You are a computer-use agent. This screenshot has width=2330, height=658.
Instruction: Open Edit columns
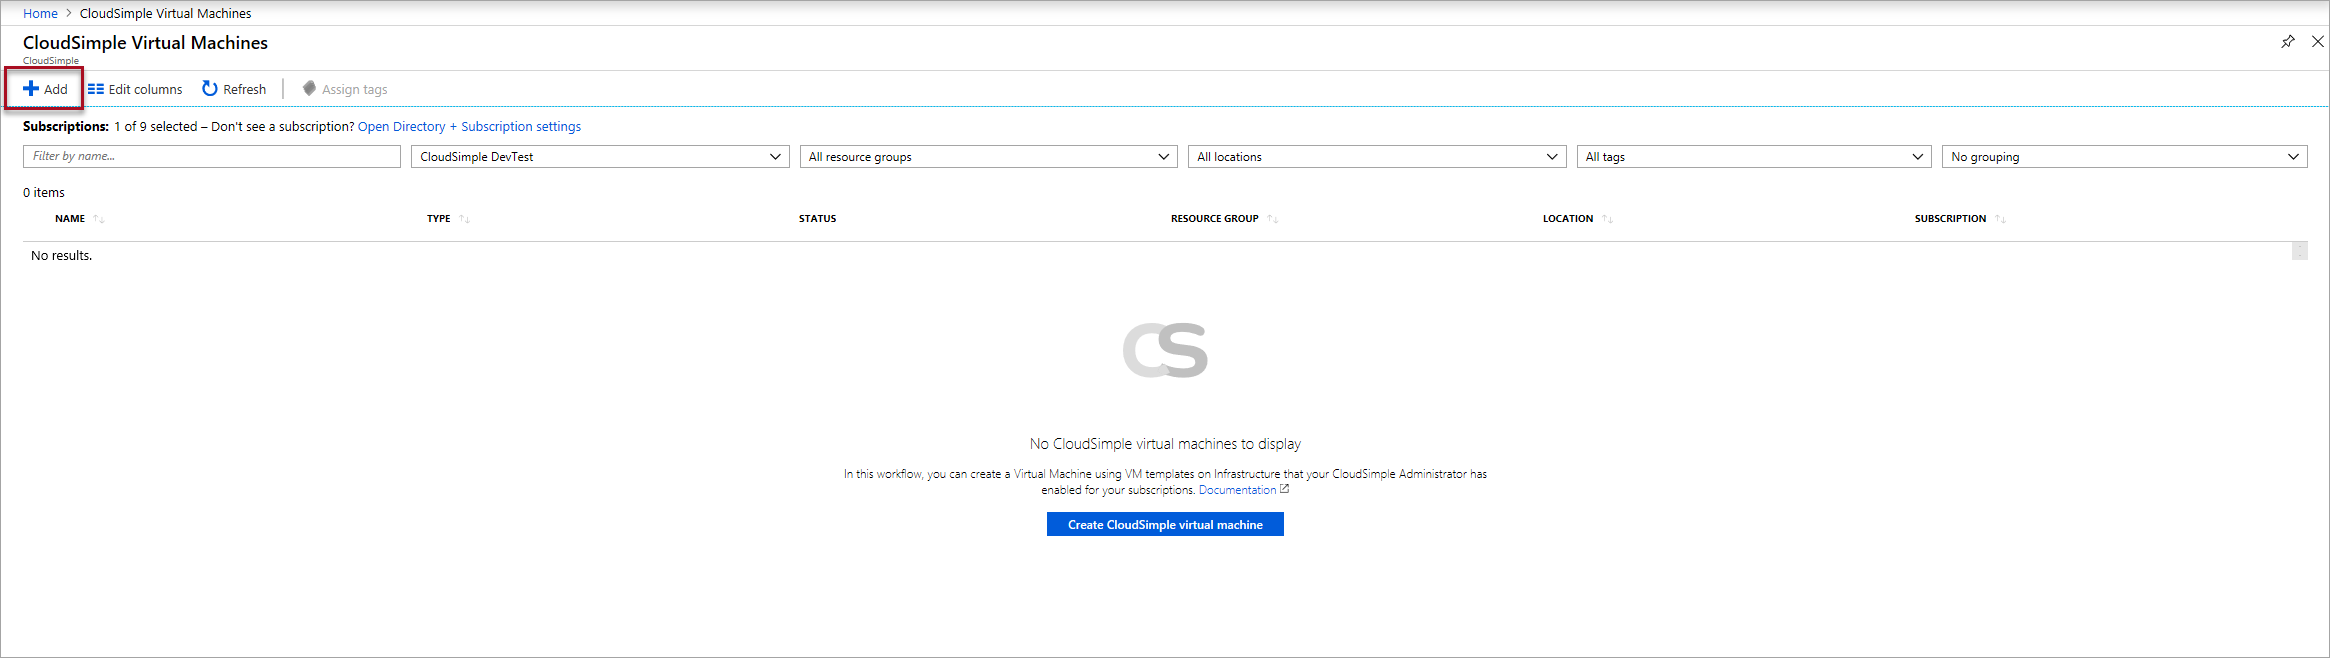click(135, 89)
